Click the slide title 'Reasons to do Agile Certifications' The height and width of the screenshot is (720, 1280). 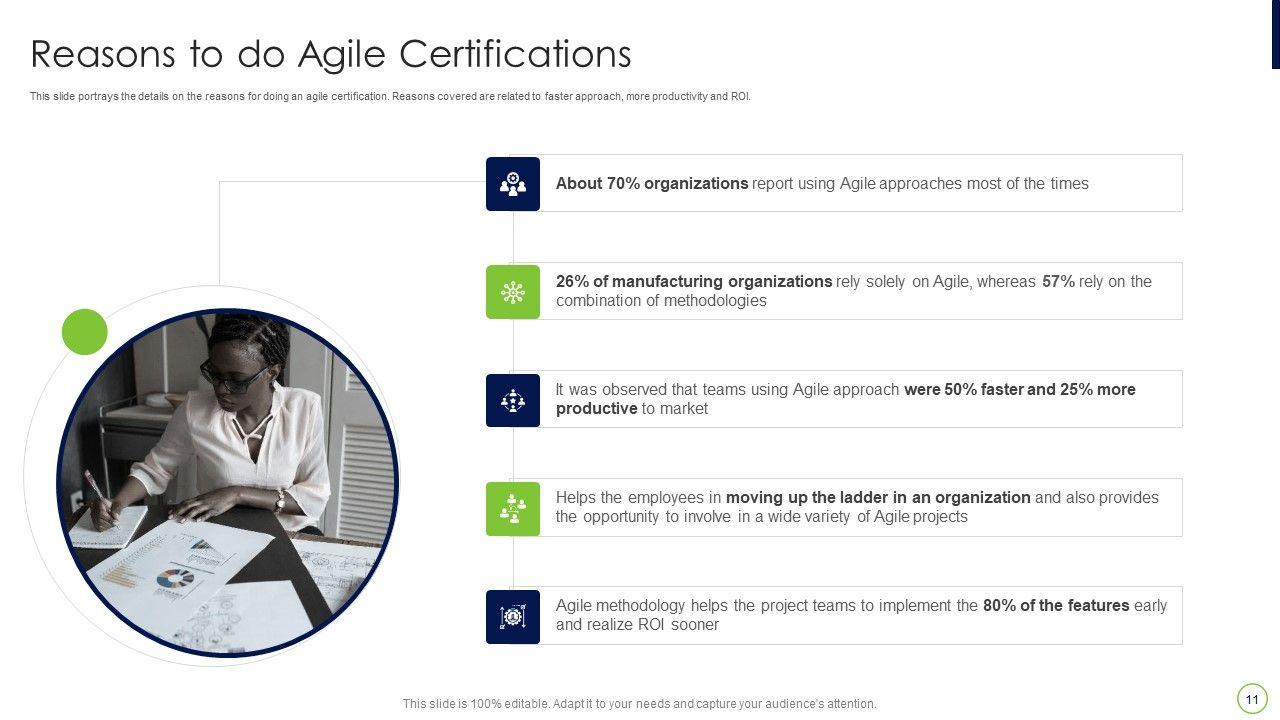[331, 54]
